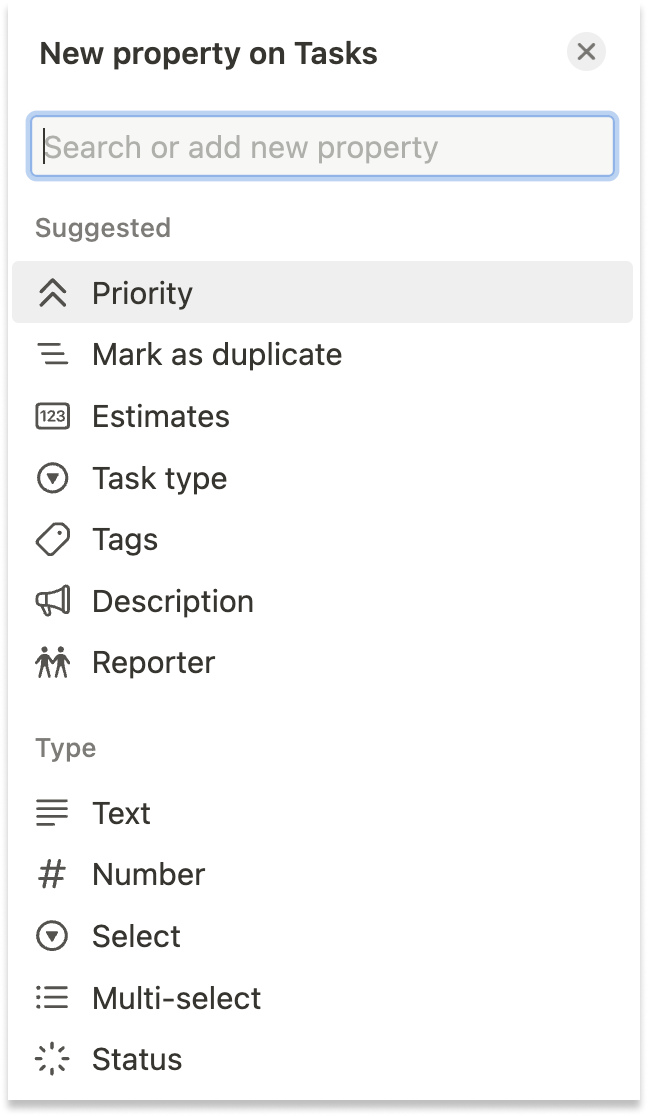This screenshot has height=1116, width=648.
Task: Choose the Status property type
Action: (x=137, y=1059)
